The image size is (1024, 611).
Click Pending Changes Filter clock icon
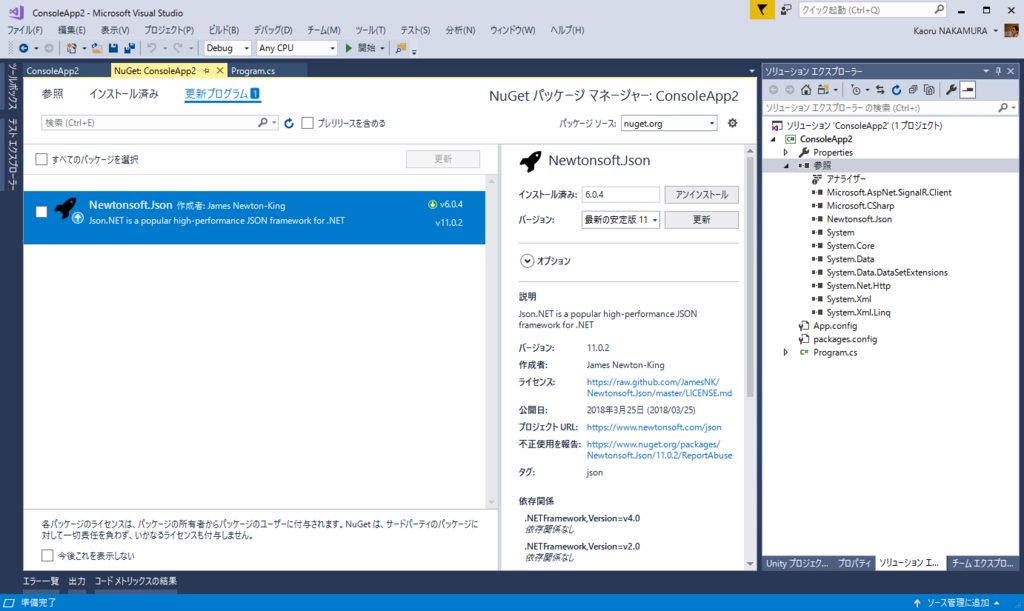[856, 90]
